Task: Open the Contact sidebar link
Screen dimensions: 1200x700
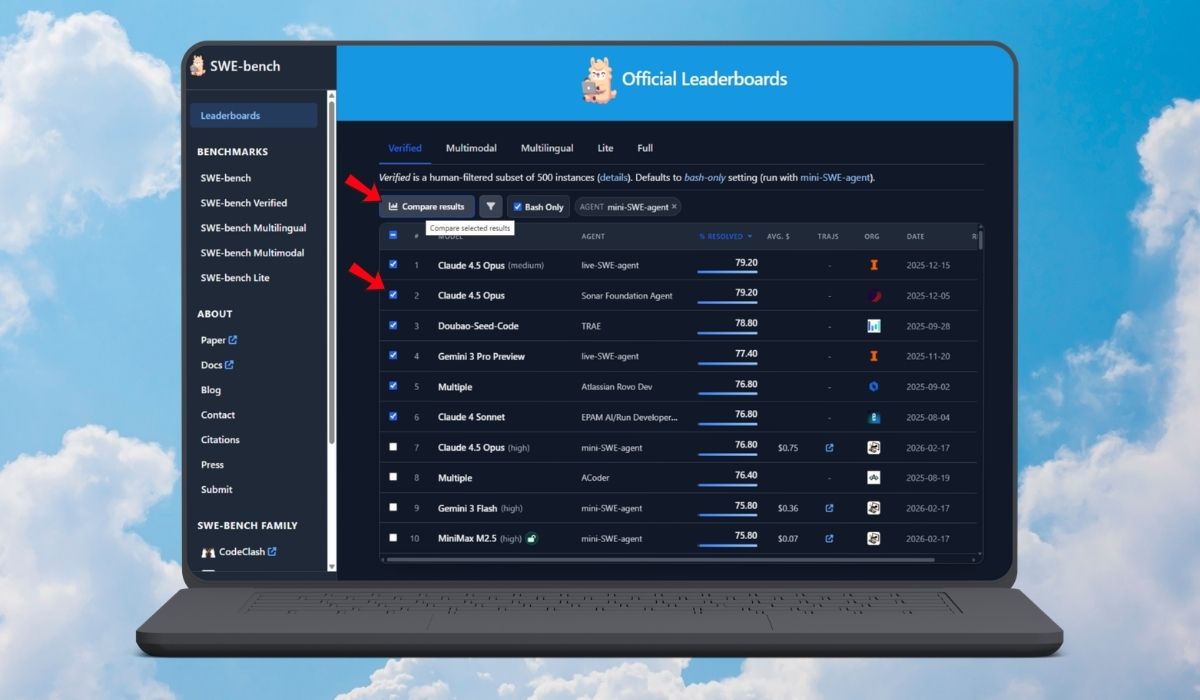Action: tap(218, 415)
